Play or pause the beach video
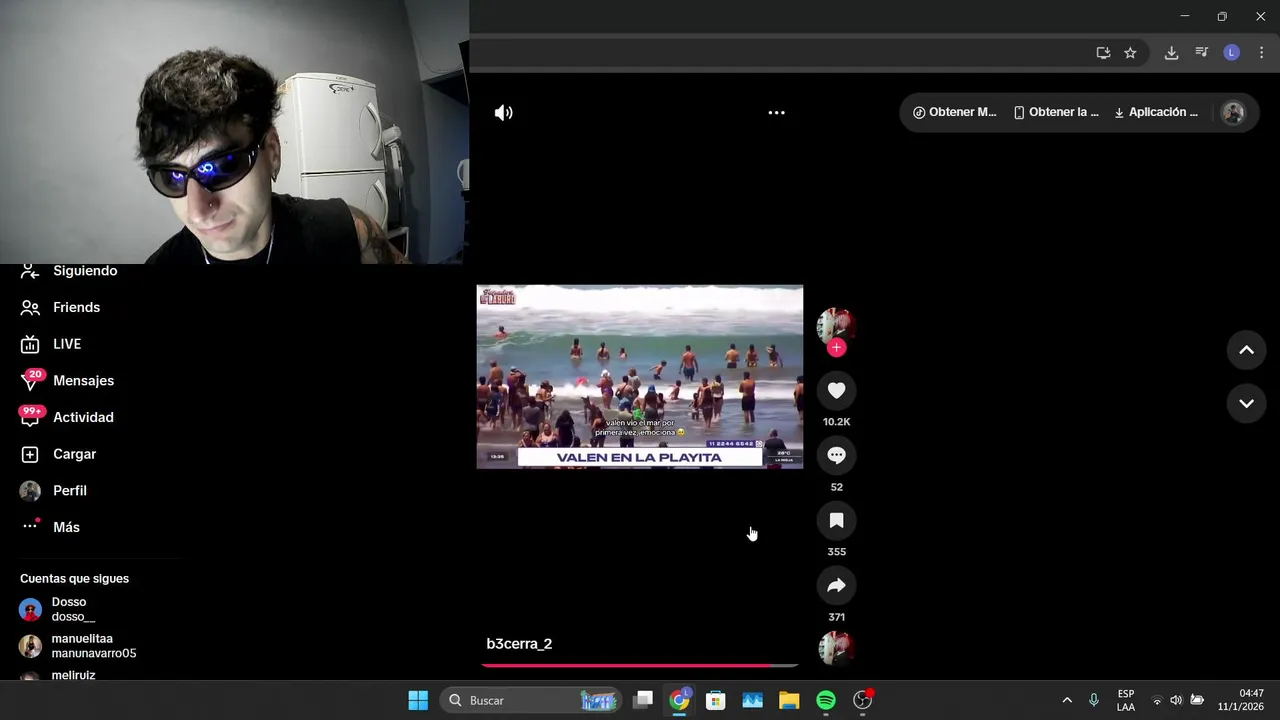Image resolution: width=1280 pixels, height=720 pixels. (640, 377)
